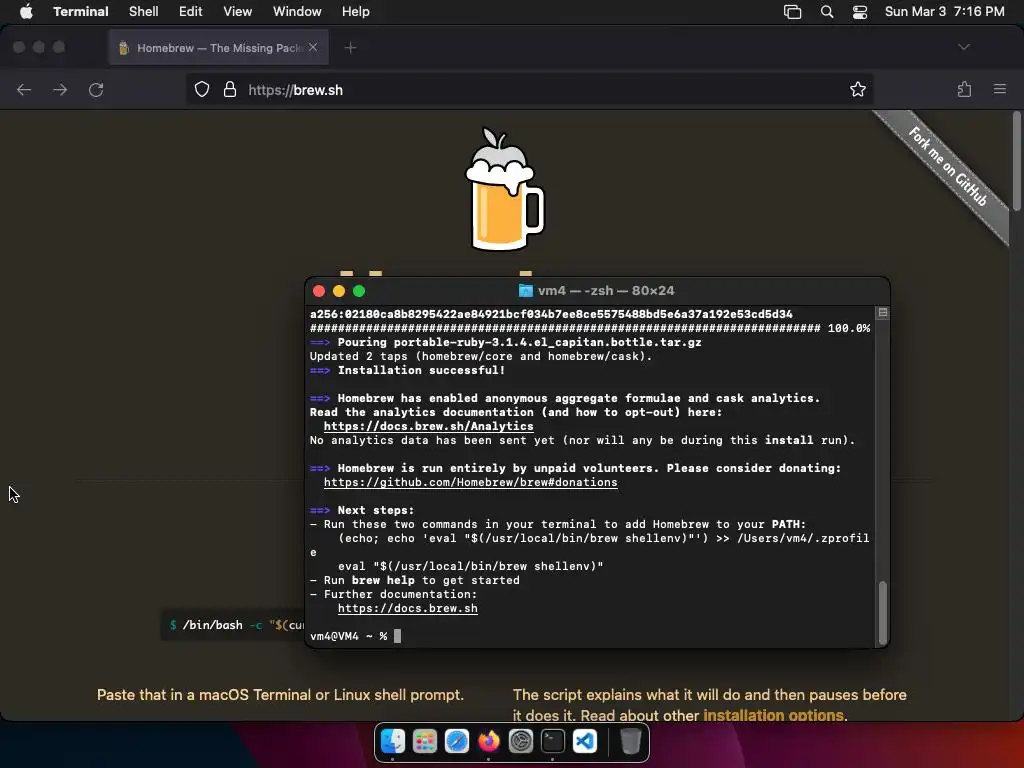Click the Stage Manager icon in menu bar
Viewport: 1024px width, 768px height.
tap(792, 12)
